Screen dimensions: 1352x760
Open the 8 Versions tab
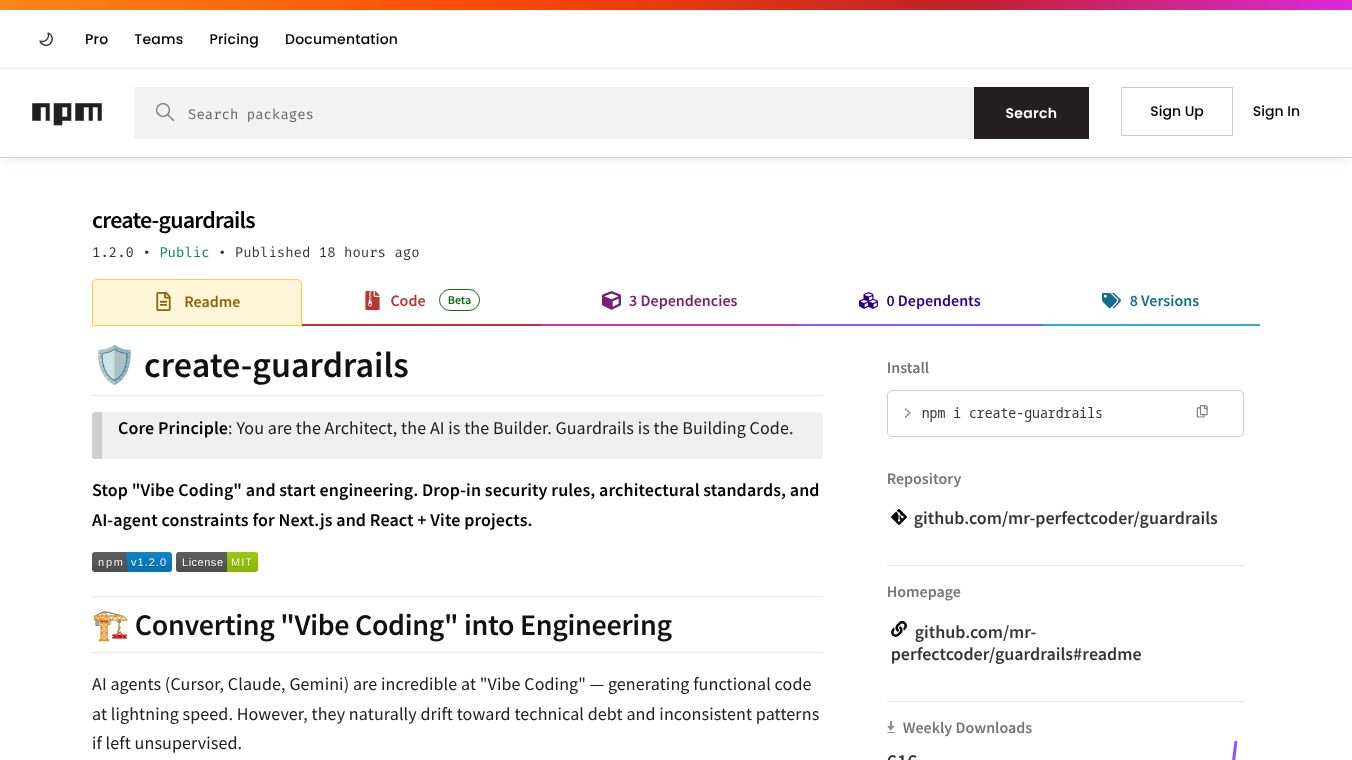tap(1150, 301)
